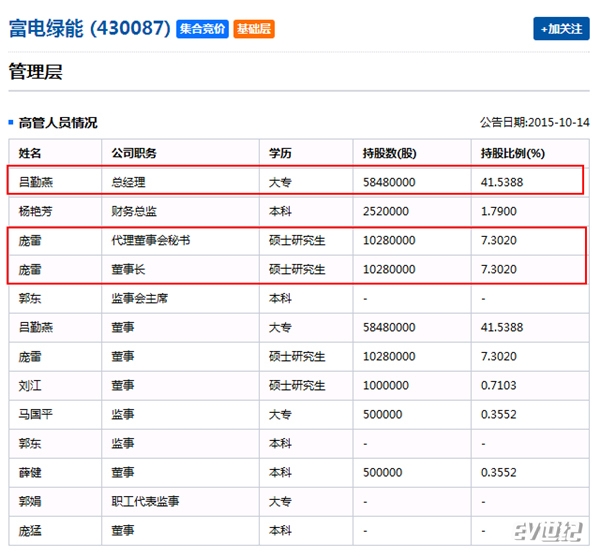Viewport: 600px width, 556px height.
Task: Select the name 庞猛
Action: tap(30, 531)
